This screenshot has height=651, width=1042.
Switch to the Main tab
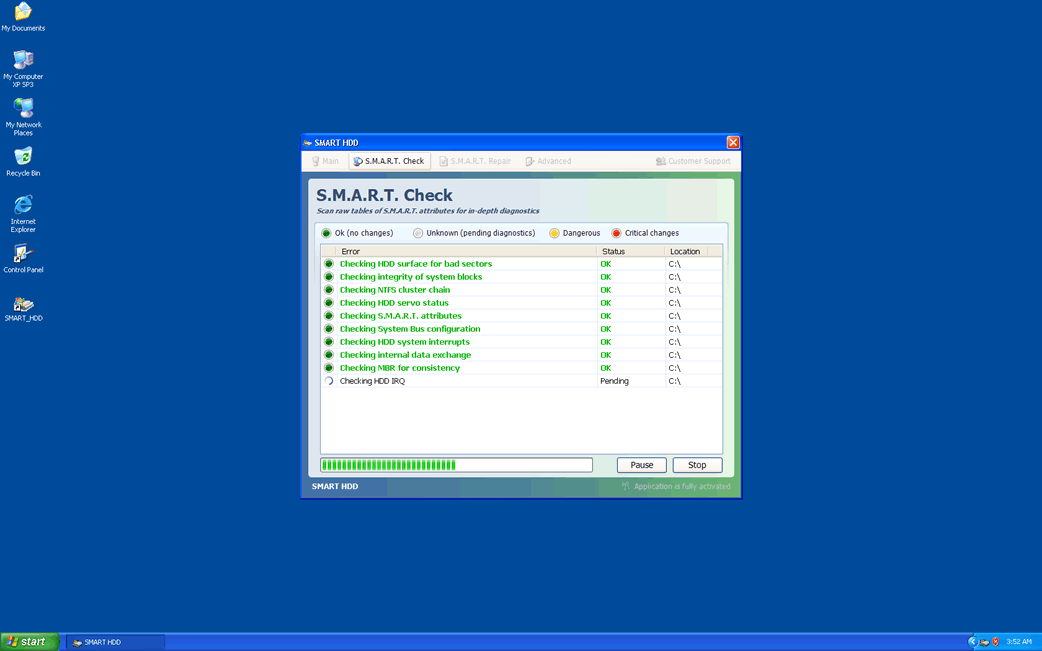click(325, 161)
